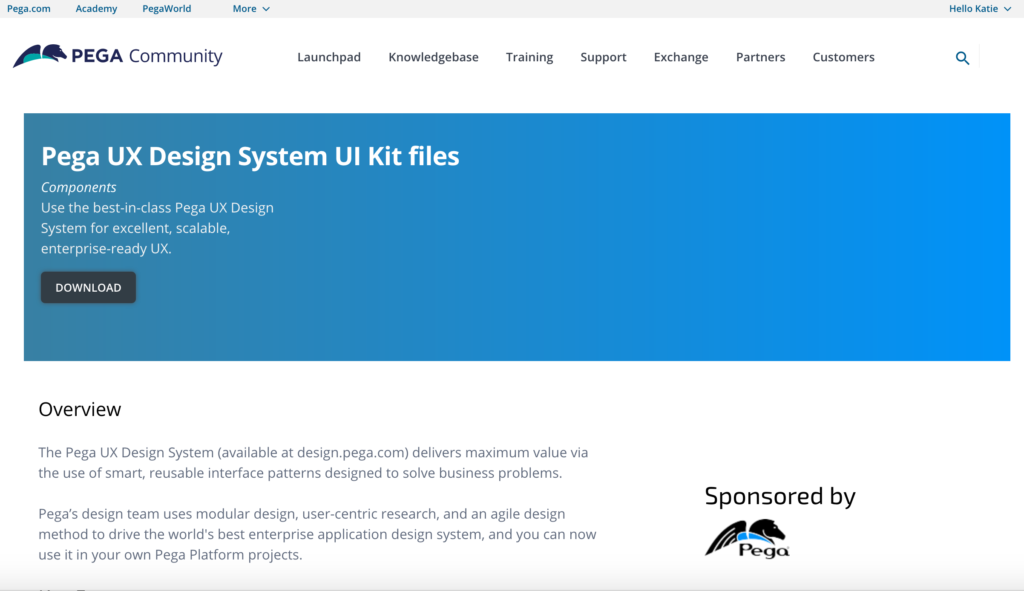The height and width of the screenshot is (591, 1024).
Task: Navigate to the Knowledgebase section
Action: pos(433,57)
